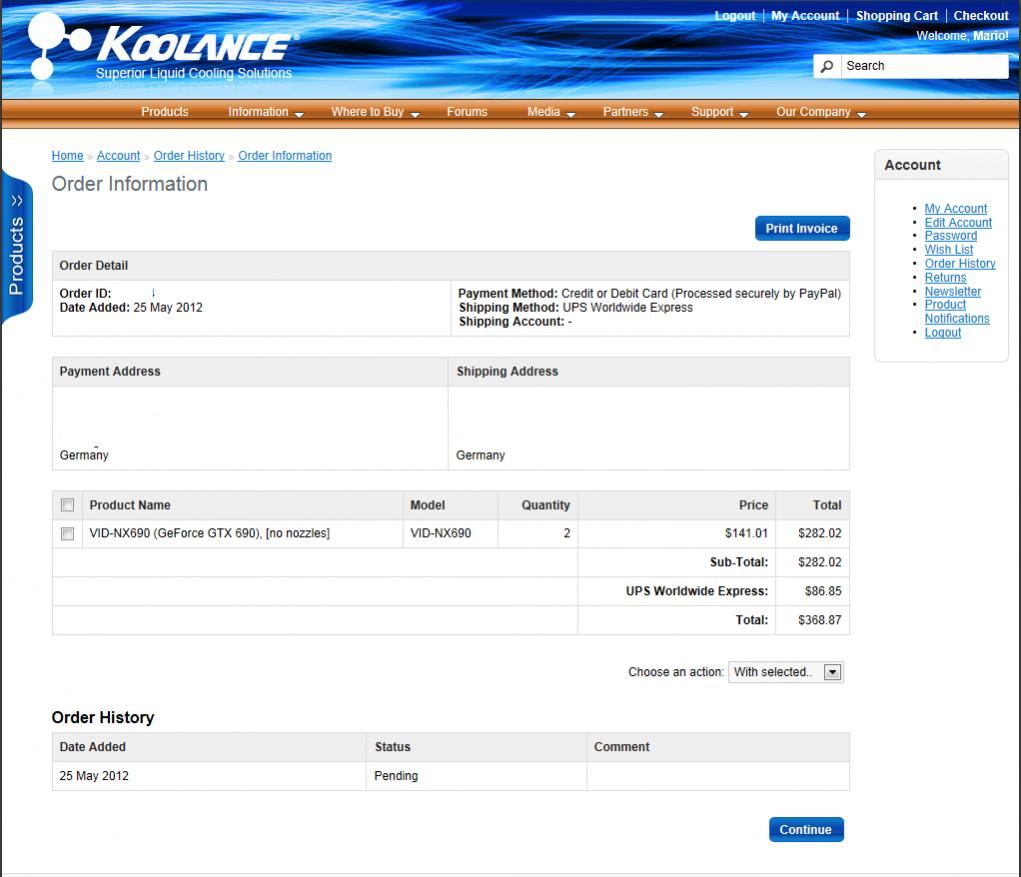Image resolution: width=1021 pixels, height=877 pixels.
Task: Expand the Media menu
Action: click(x=551, y=112)
